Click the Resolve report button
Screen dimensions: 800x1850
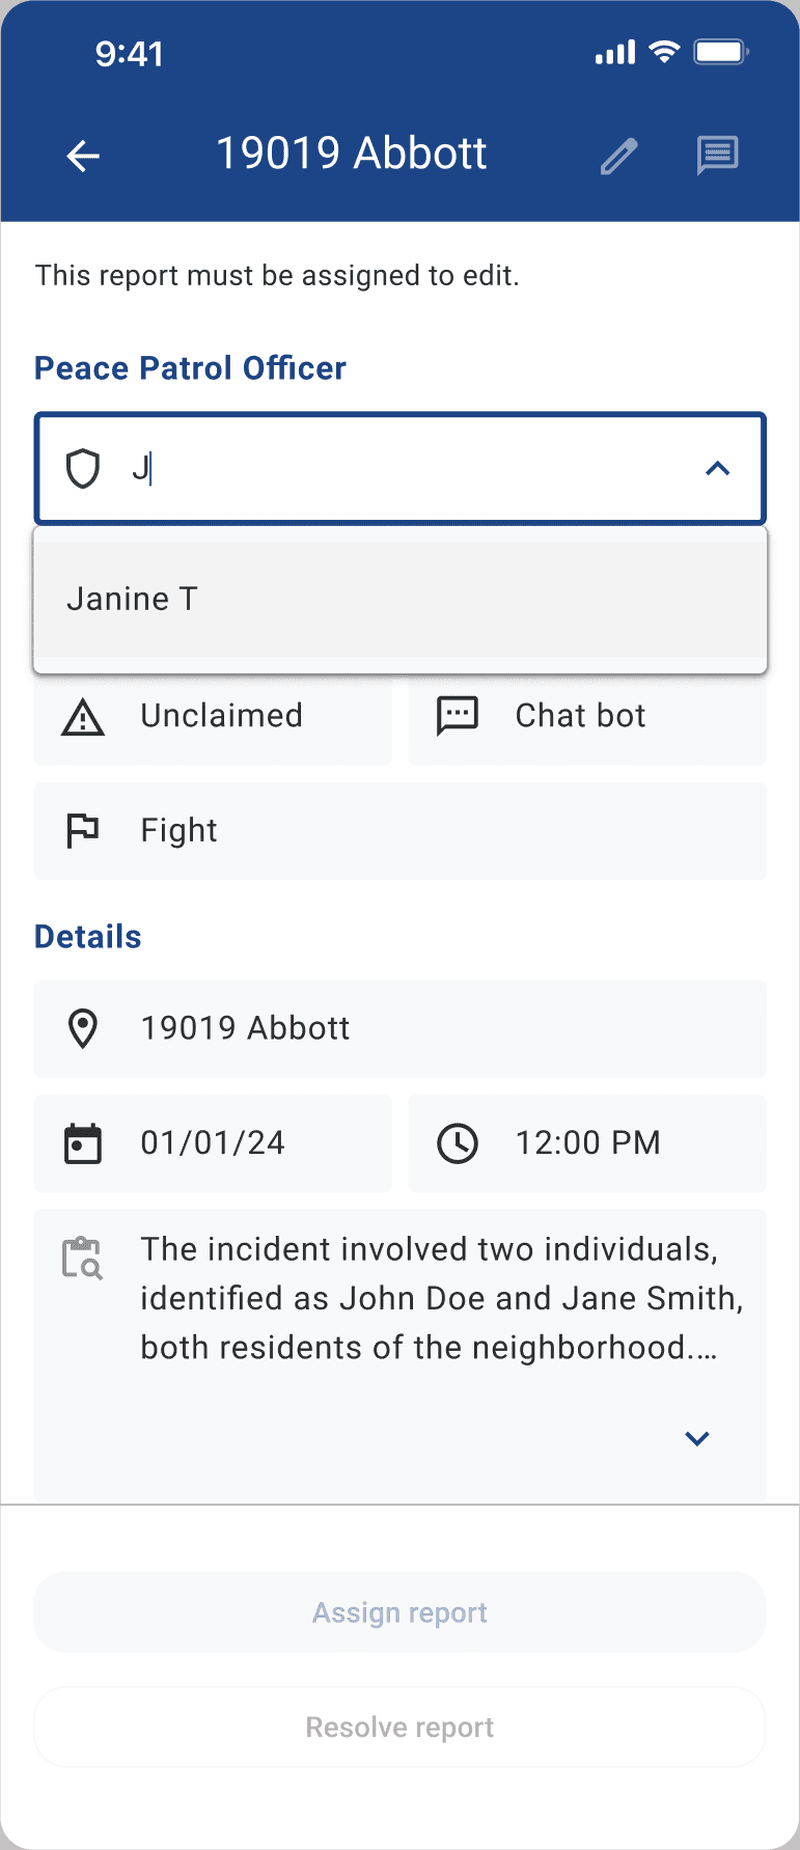pyautogui.click(x=400, y=1727)
